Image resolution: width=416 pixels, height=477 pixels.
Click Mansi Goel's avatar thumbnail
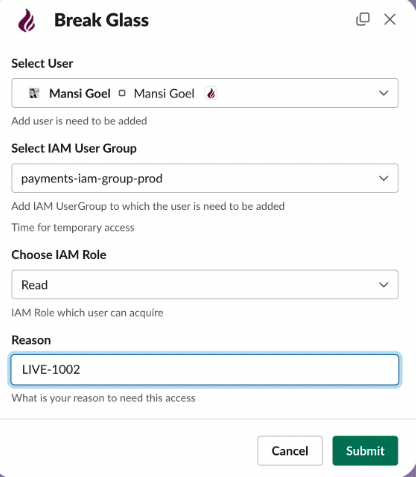tap(34, 93)
